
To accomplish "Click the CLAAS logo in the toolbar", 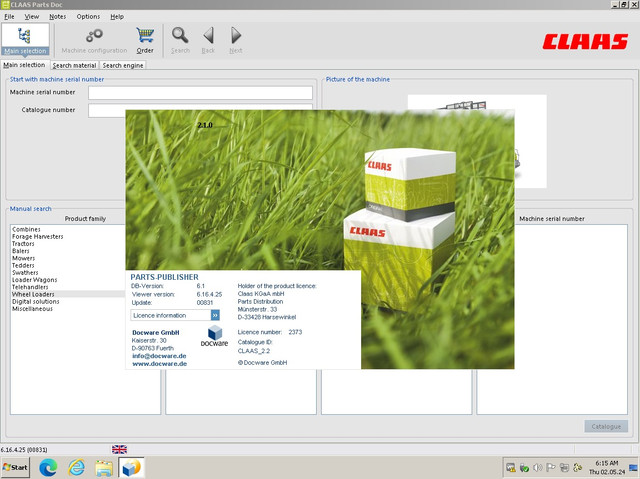I will [585, 42].
